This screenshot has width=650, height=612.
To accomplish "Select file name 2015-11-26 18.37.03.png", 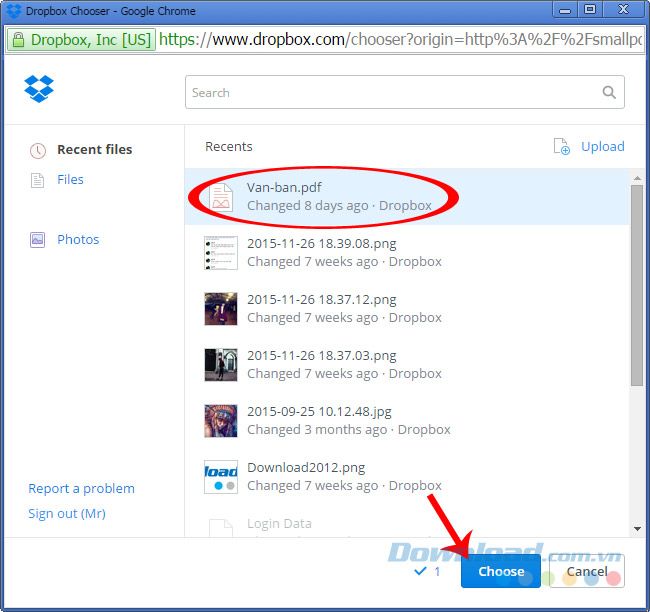I will tap(322, 355).
